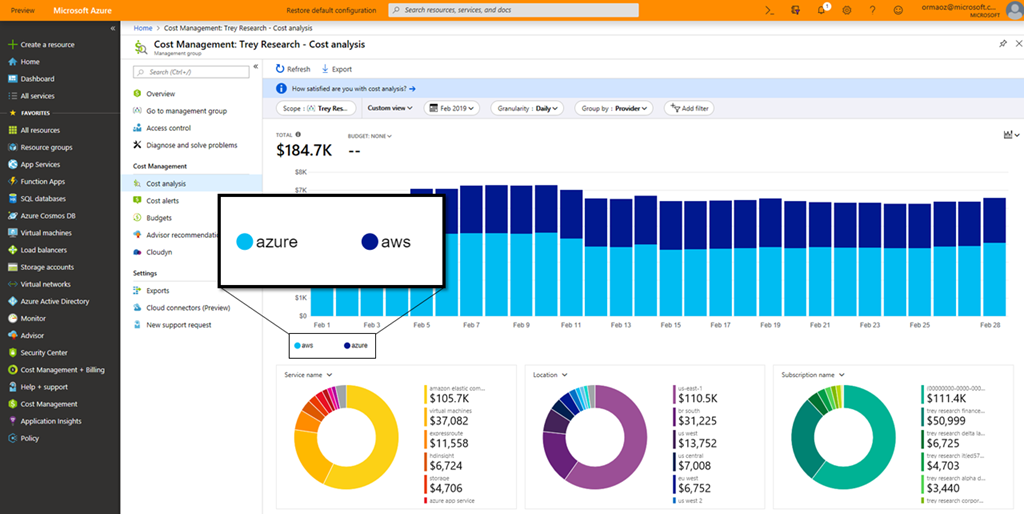Open the notifications bell
1024x514 pixels.
821,10
